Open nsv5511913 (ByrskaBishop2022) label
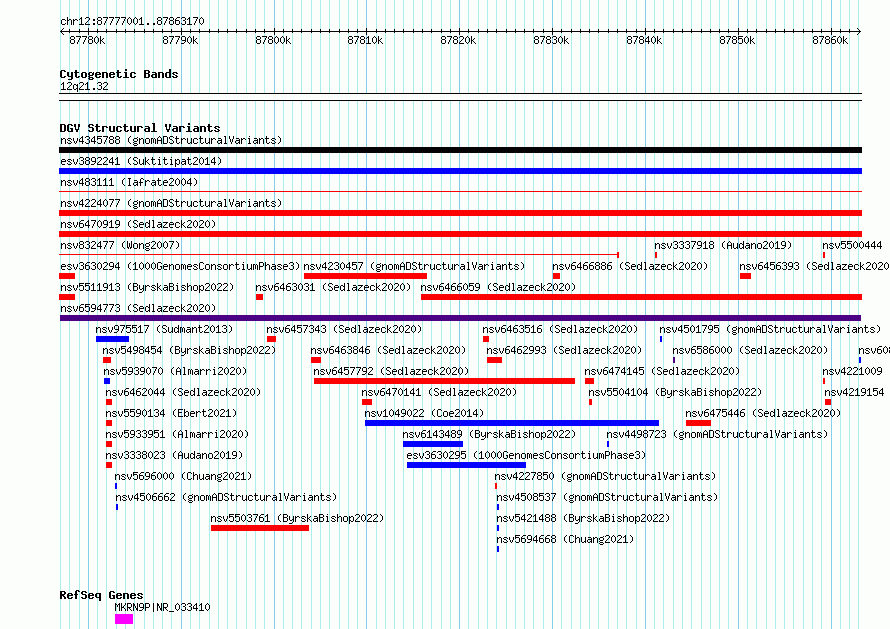The image size is (890, 629). pyautogui.click(x=147, y=287)
